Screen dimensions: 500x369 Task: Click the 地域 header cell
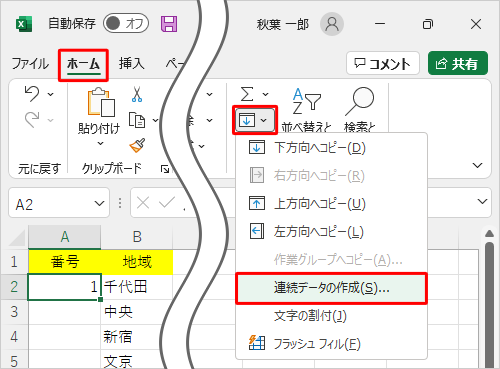click(x=137, y=262)
